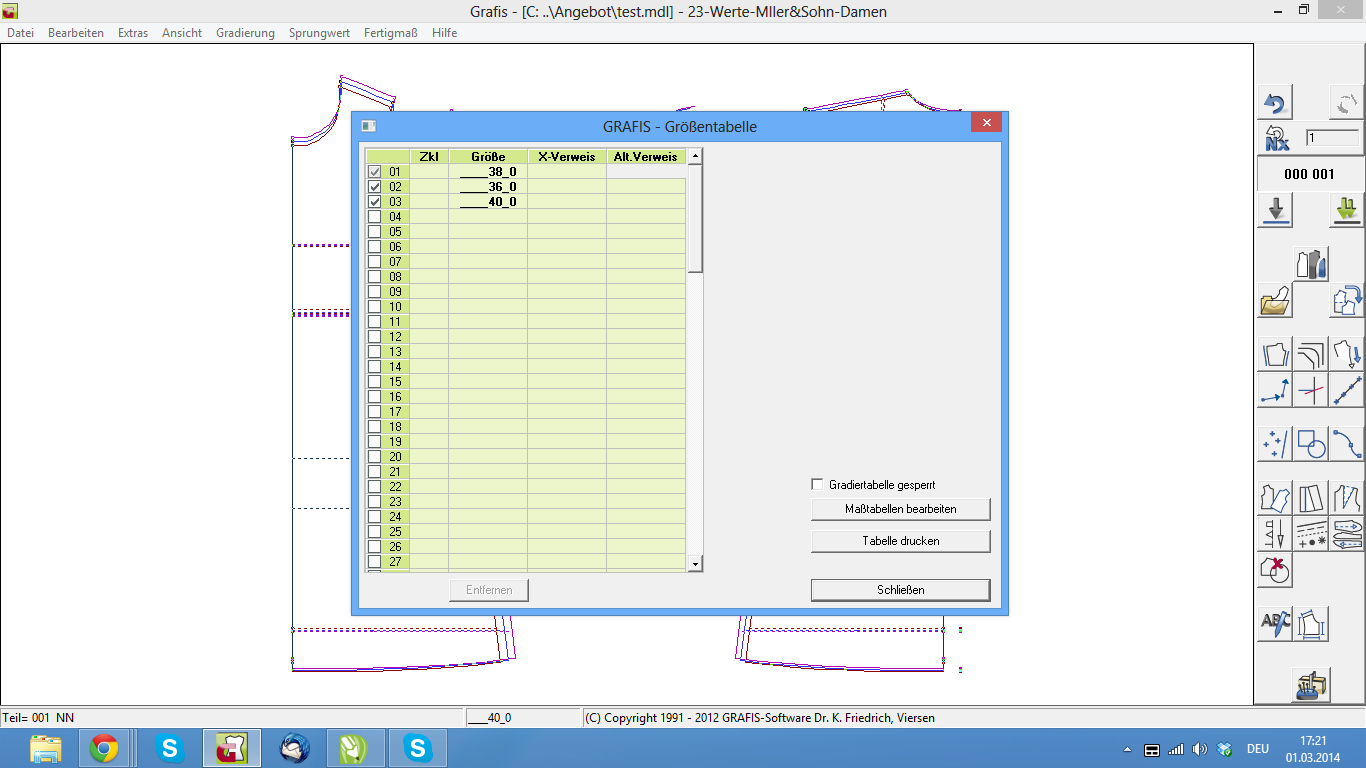Open the Ansicht menu
The width and height of the screenshot is (1366, 768).
182,33
